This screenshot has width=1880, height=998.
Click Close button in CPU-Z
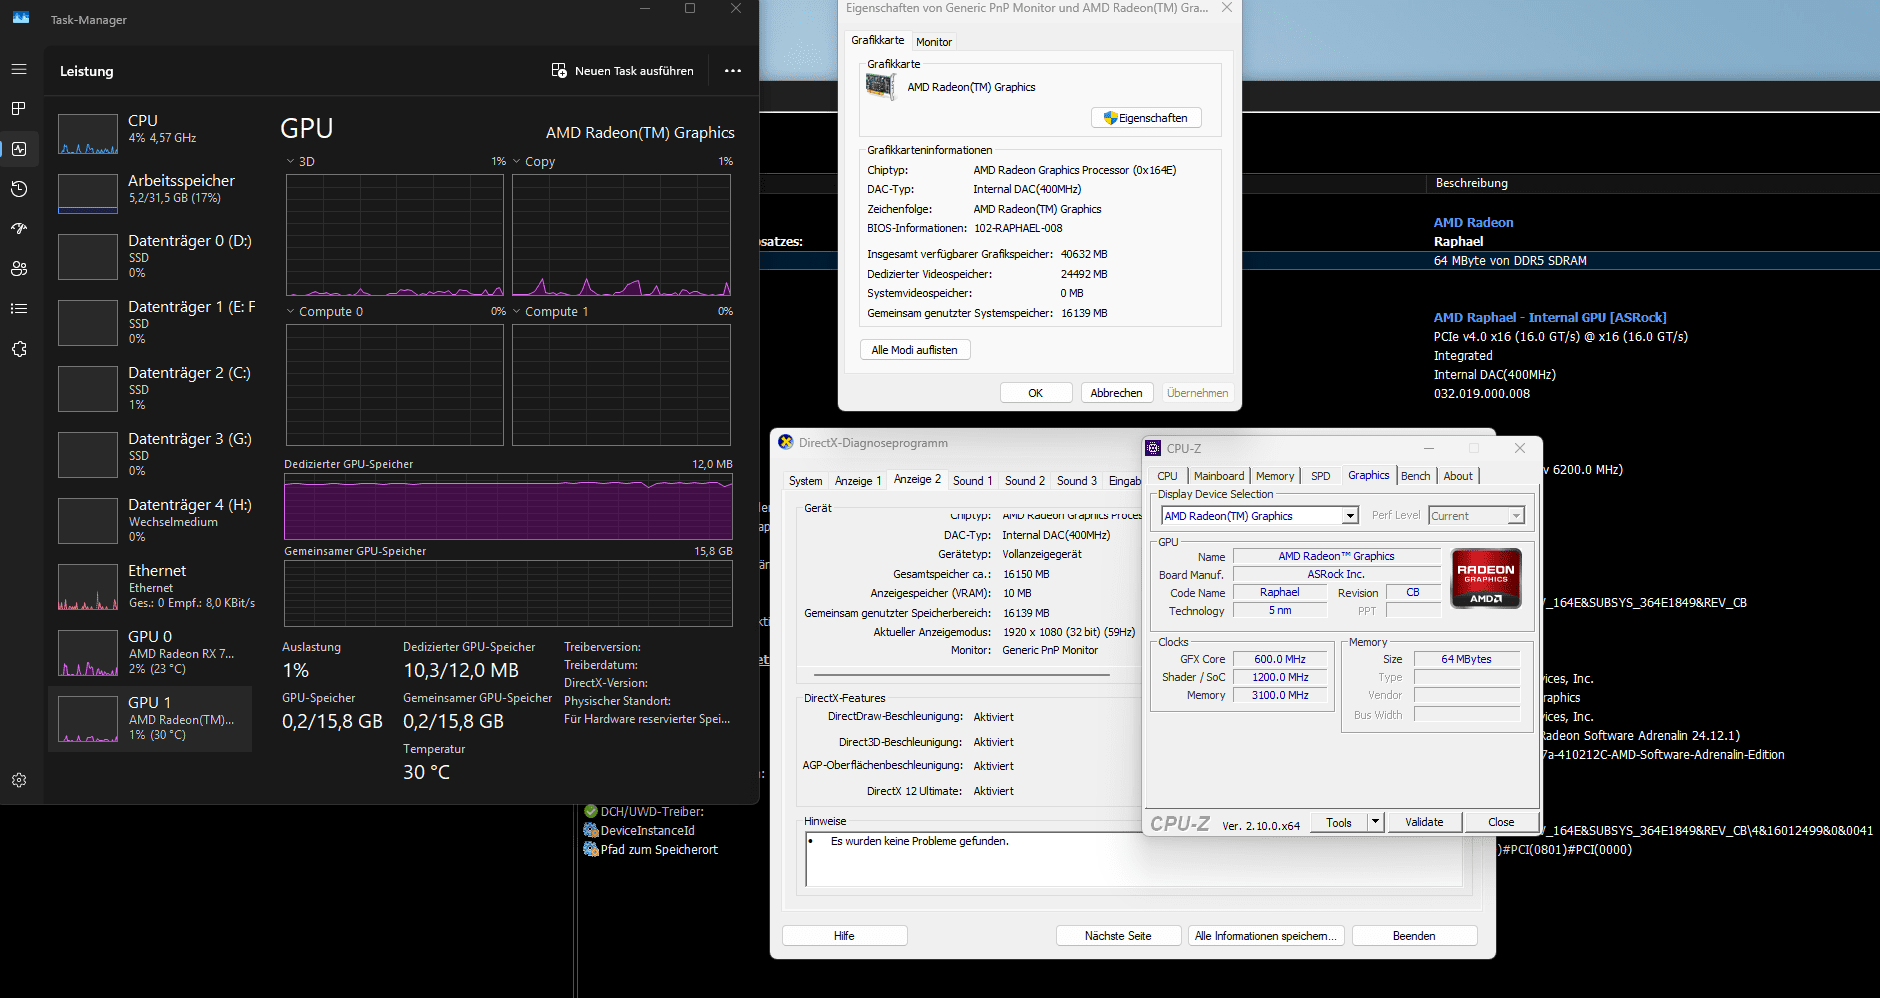click(1501, 822)
